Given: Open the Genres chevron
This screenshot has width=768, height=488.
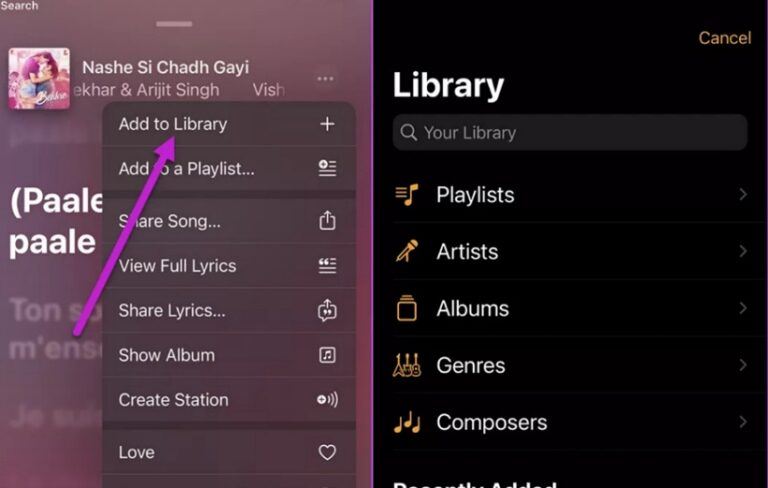Looking at the screenshot, I should [743, 365].
